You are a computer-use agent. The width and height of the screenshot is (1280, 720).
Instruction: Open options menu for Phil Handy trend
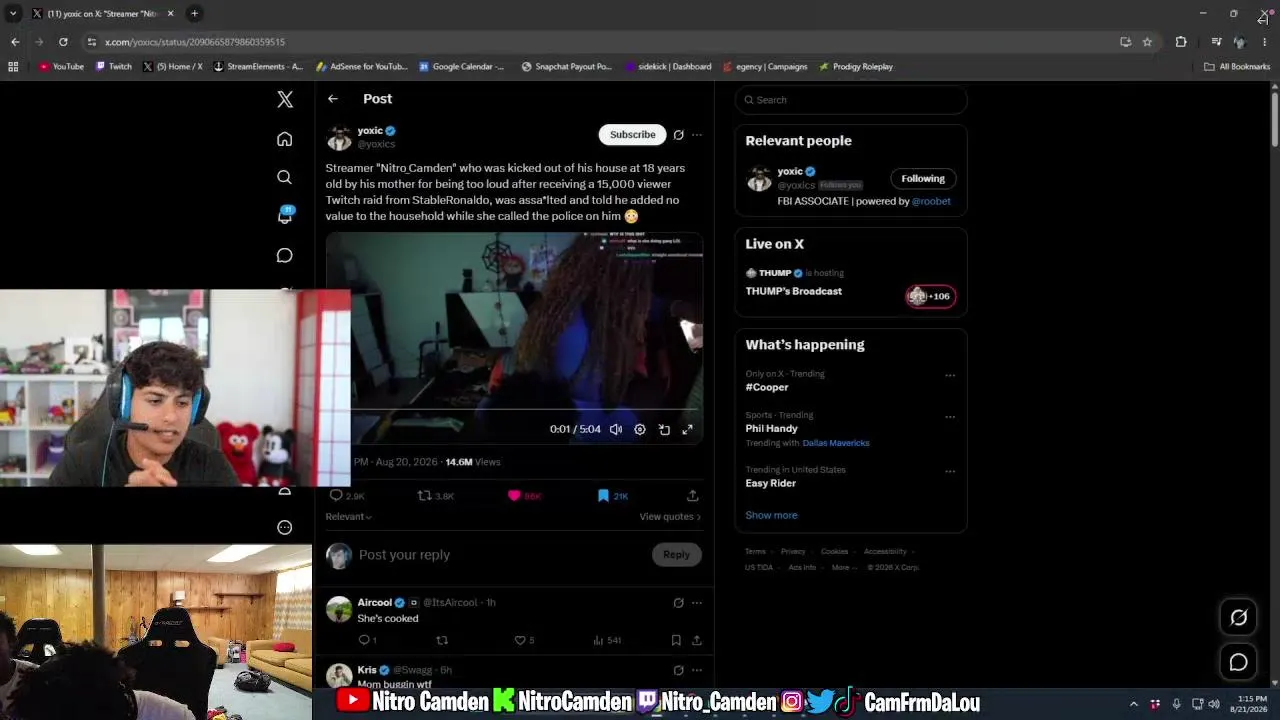950,417
